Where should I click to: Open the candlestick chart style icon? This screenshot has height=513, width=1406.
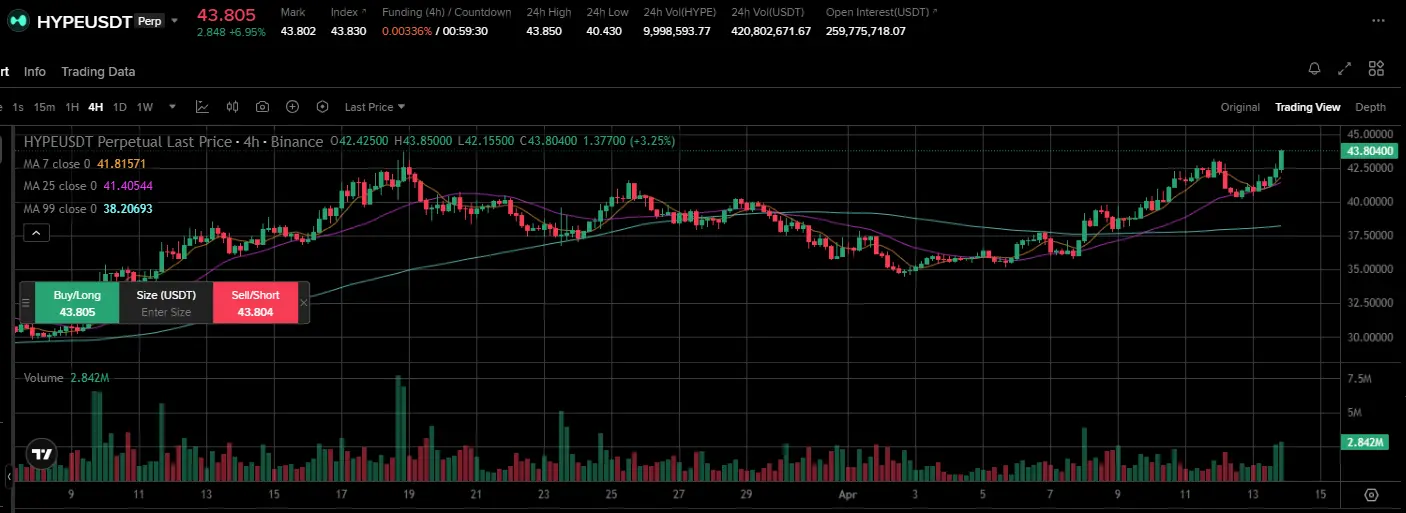232,107
